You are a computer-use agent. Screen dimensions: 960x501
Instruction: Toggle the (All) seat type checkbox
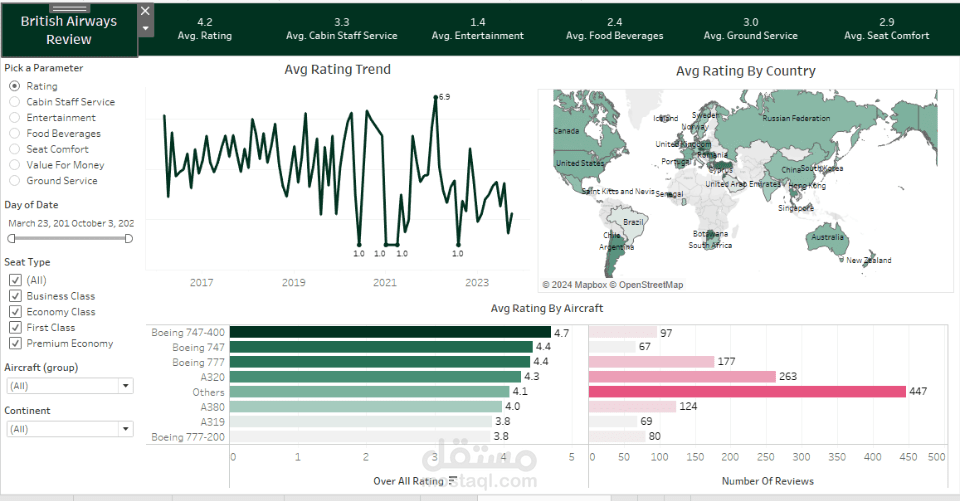[x=15, y=280]
